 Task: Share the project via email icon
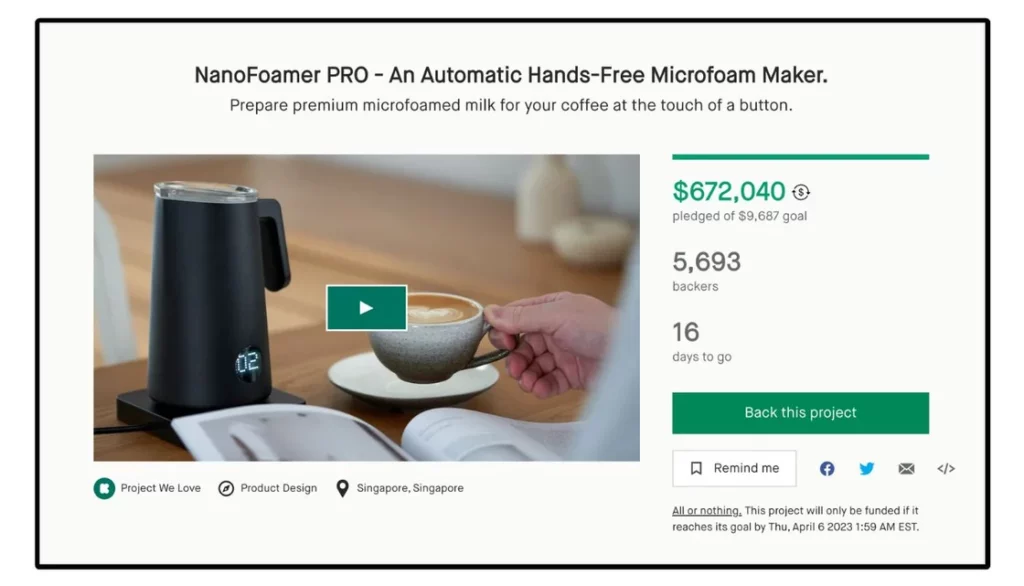(x=906, y=468)
